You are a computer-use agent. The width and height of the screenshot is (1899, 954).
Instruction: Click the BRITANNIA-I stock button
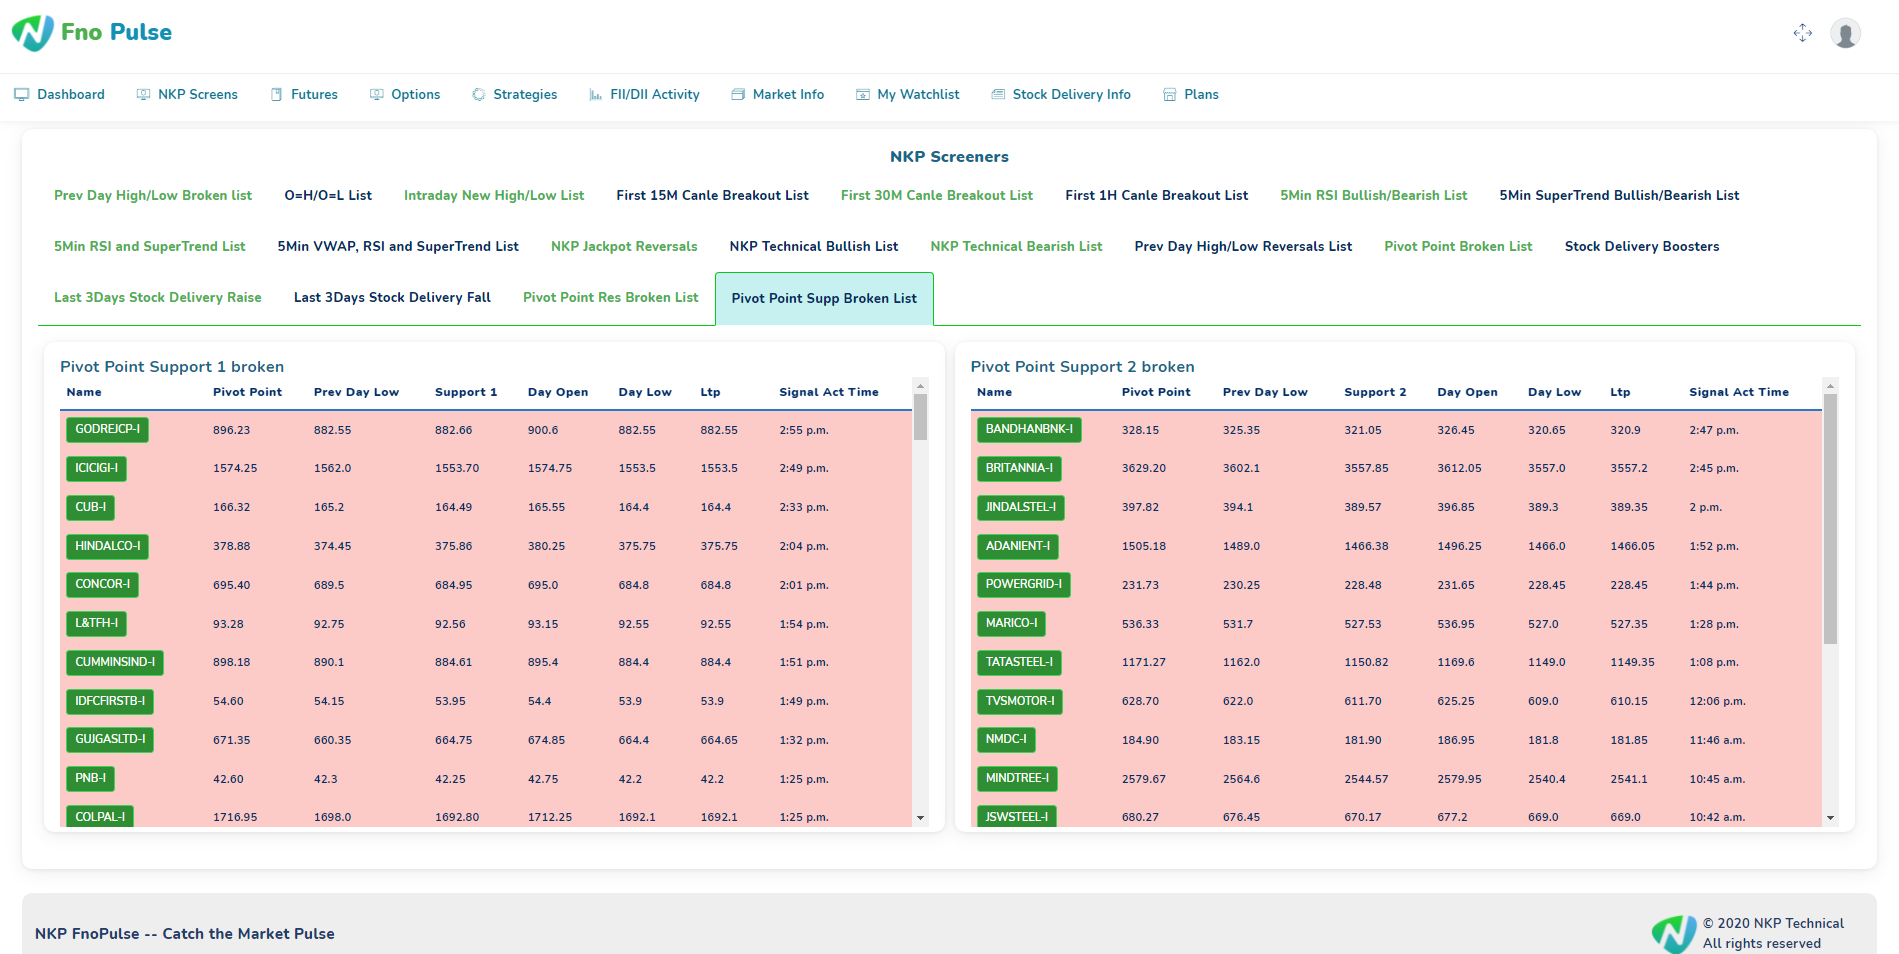point(1019,469)
